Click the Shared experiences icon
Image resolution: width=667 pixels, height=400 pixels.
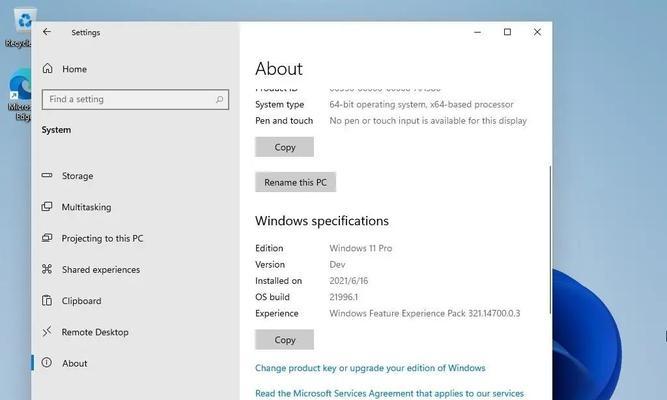click(47, 269)
